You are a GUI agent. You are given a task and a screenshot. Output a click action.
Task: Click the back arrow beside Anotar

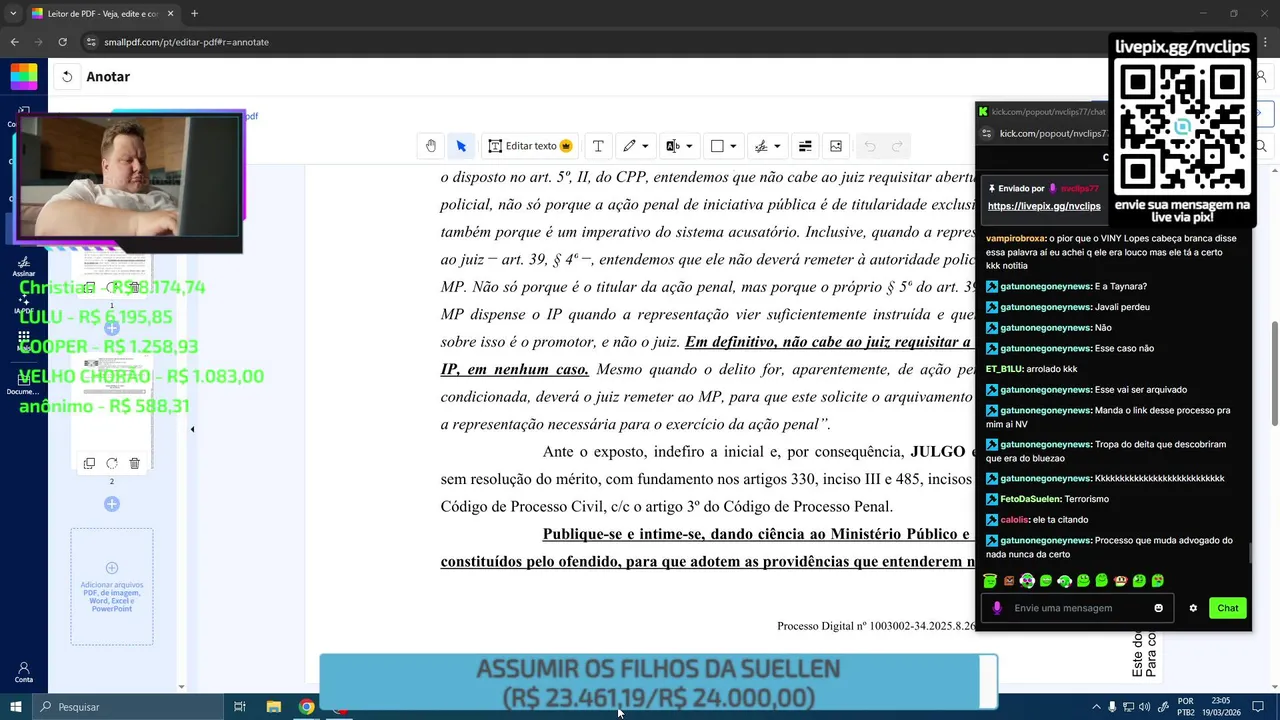tap(67, 76)
